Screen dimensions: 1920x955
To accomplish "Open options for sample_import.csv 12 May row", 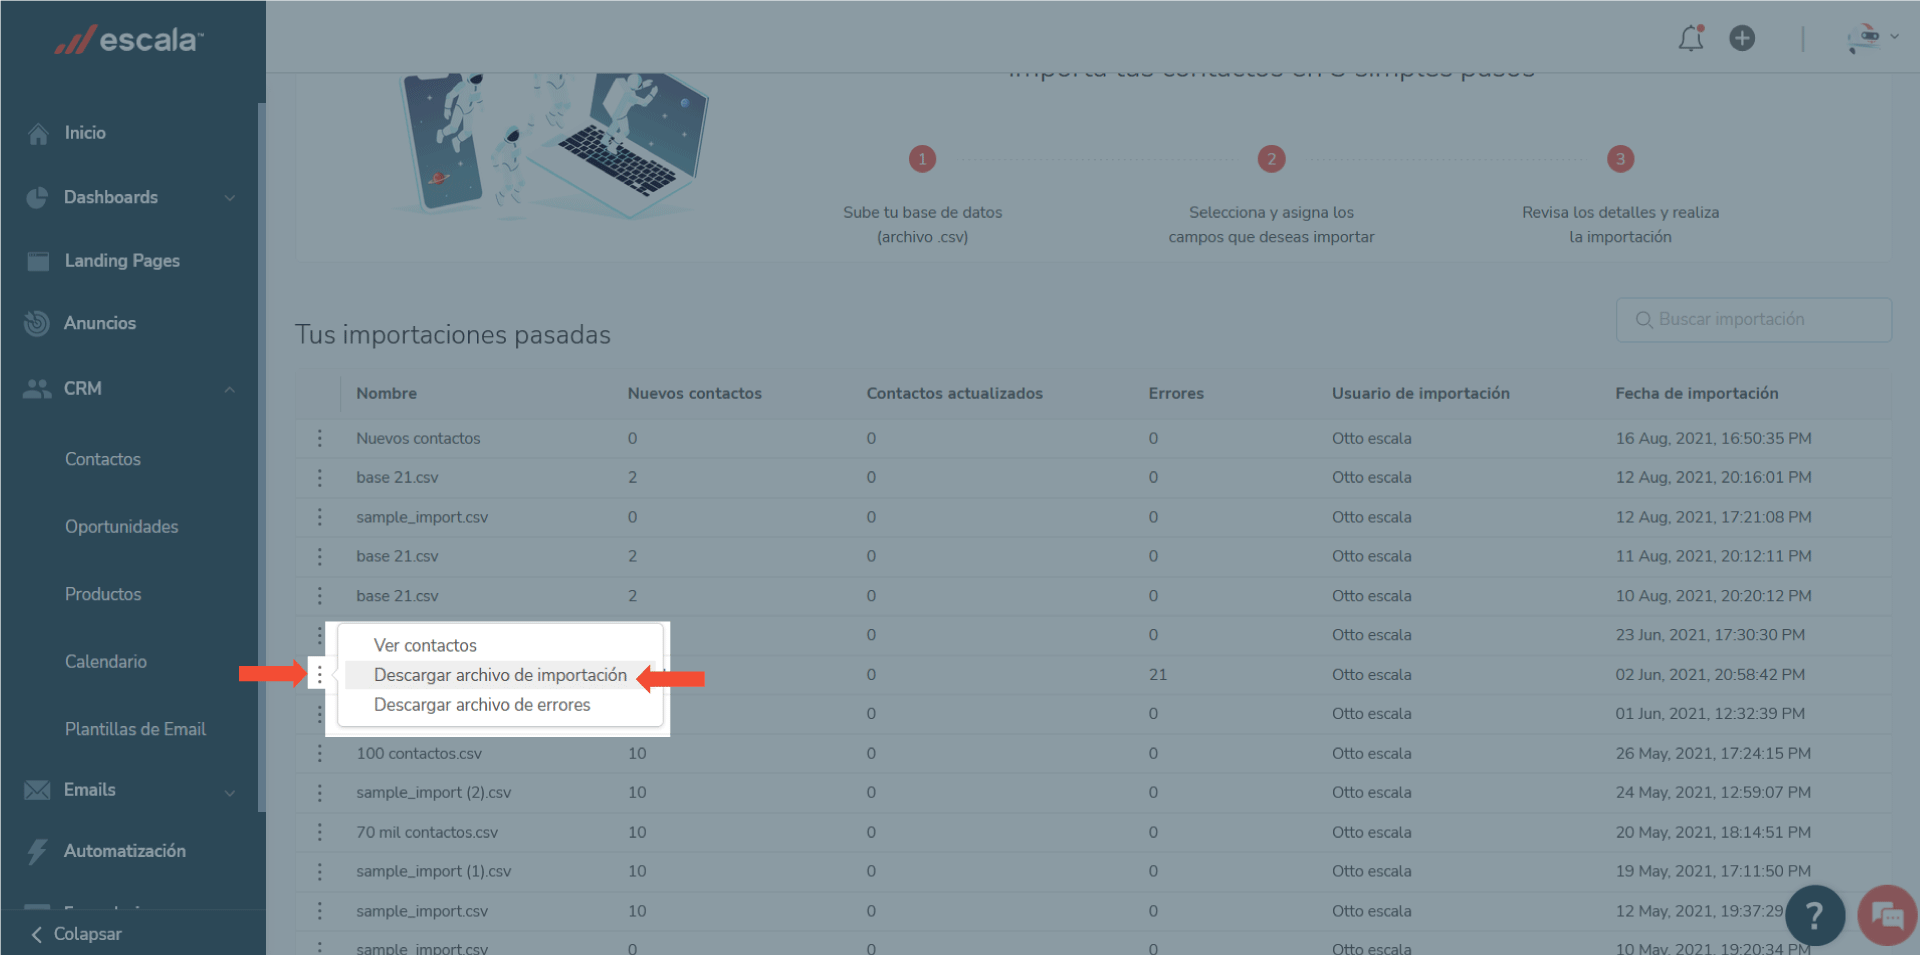I will pos(320,911).
